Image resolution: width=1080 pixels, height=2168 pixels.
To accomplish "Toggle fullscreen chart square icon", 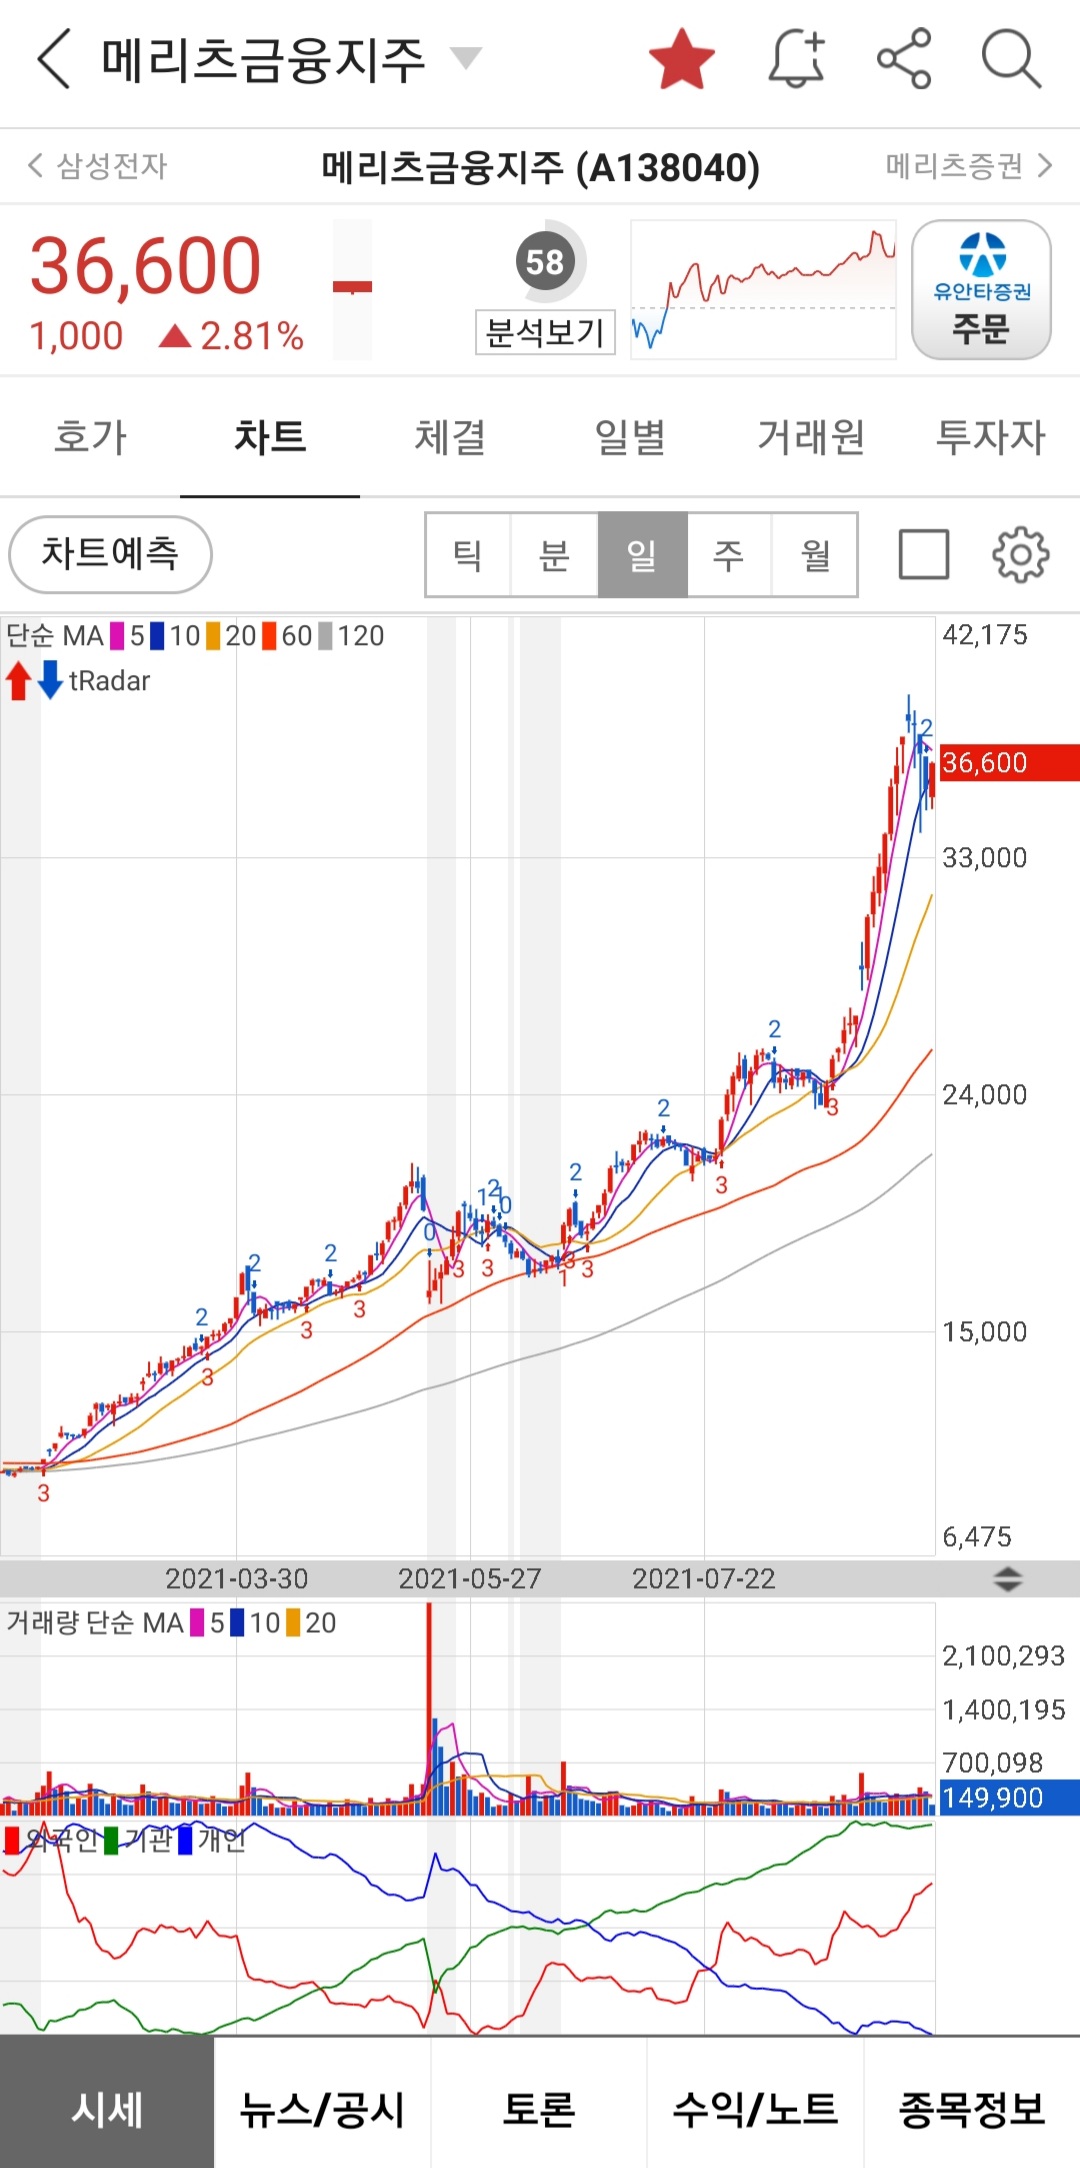I will (924, 554).
